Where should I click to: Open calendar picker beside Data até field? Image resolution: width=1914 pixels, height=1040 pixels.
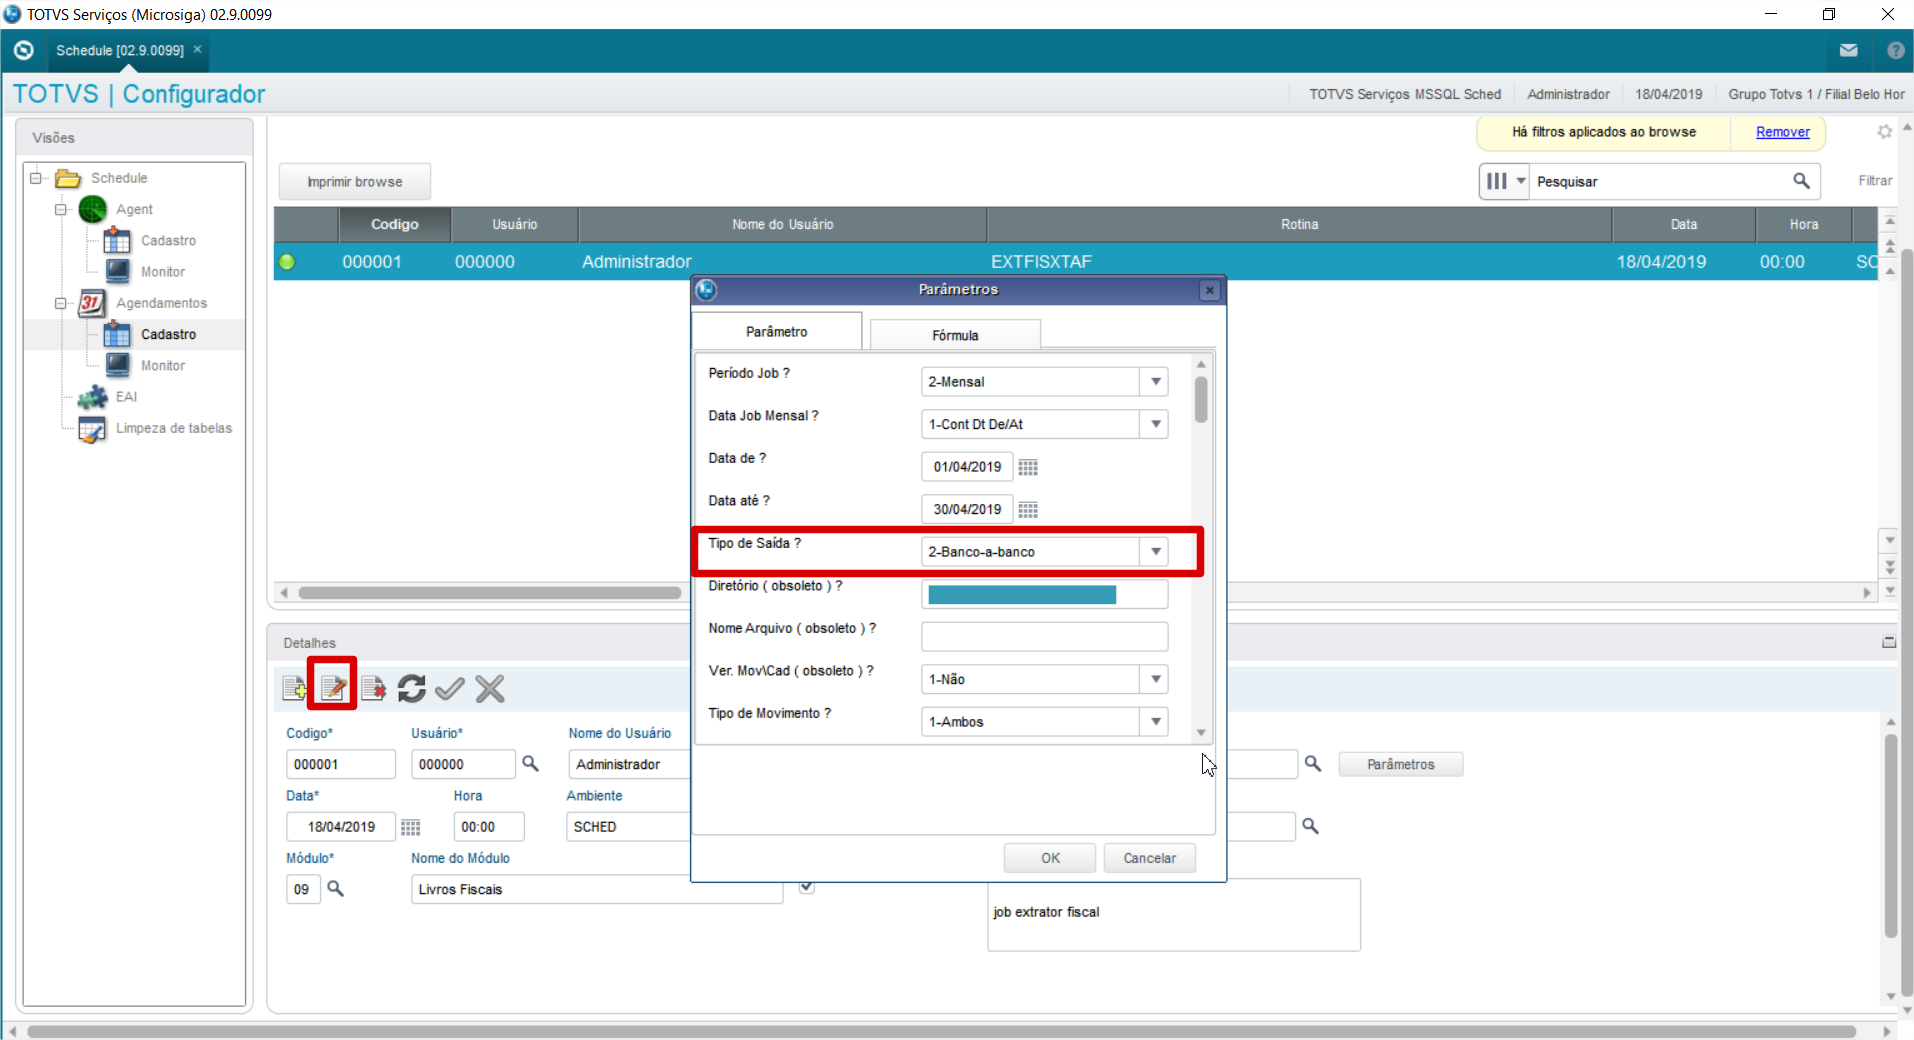coord(1028,510)
